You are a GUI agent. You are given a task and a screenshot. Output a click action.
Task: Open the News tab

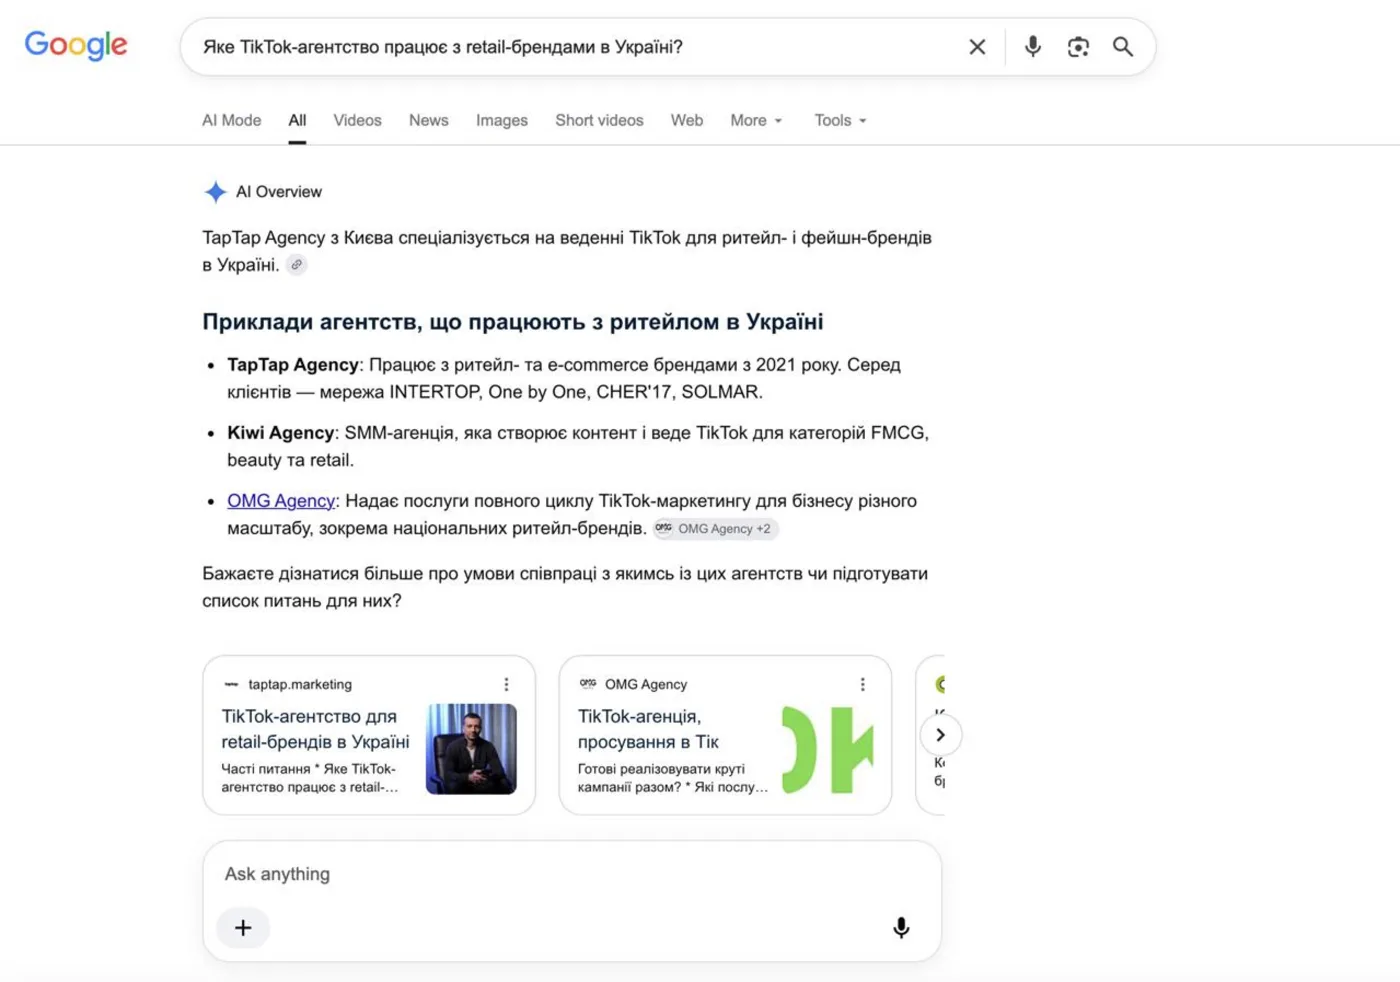[x=429, y=120]
